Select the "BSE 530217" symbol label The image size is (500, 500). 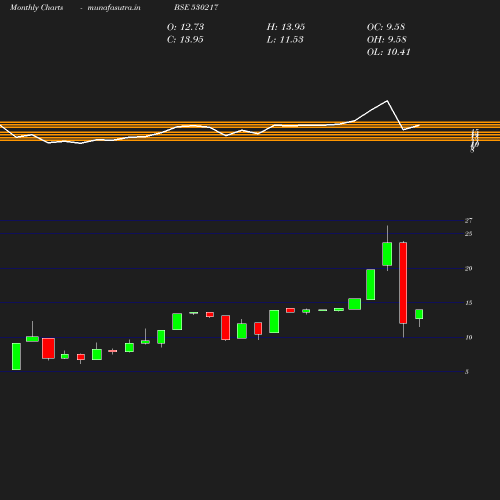pyautogui.click(x=196, y=7)
